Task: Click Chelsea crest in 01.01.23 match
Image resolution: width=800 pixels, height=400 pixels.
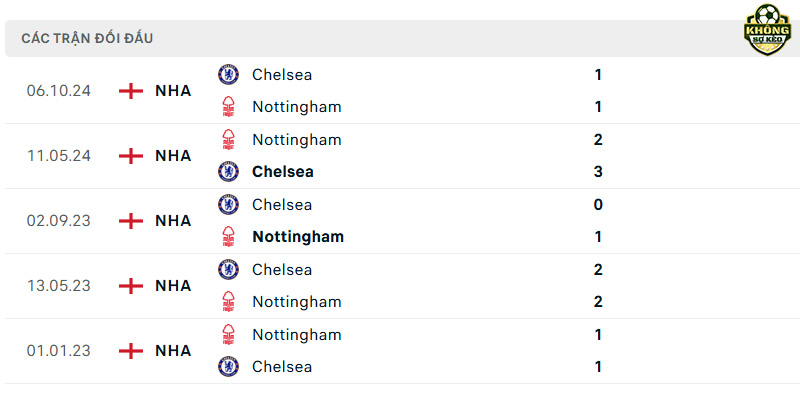Action: (228, 366)
